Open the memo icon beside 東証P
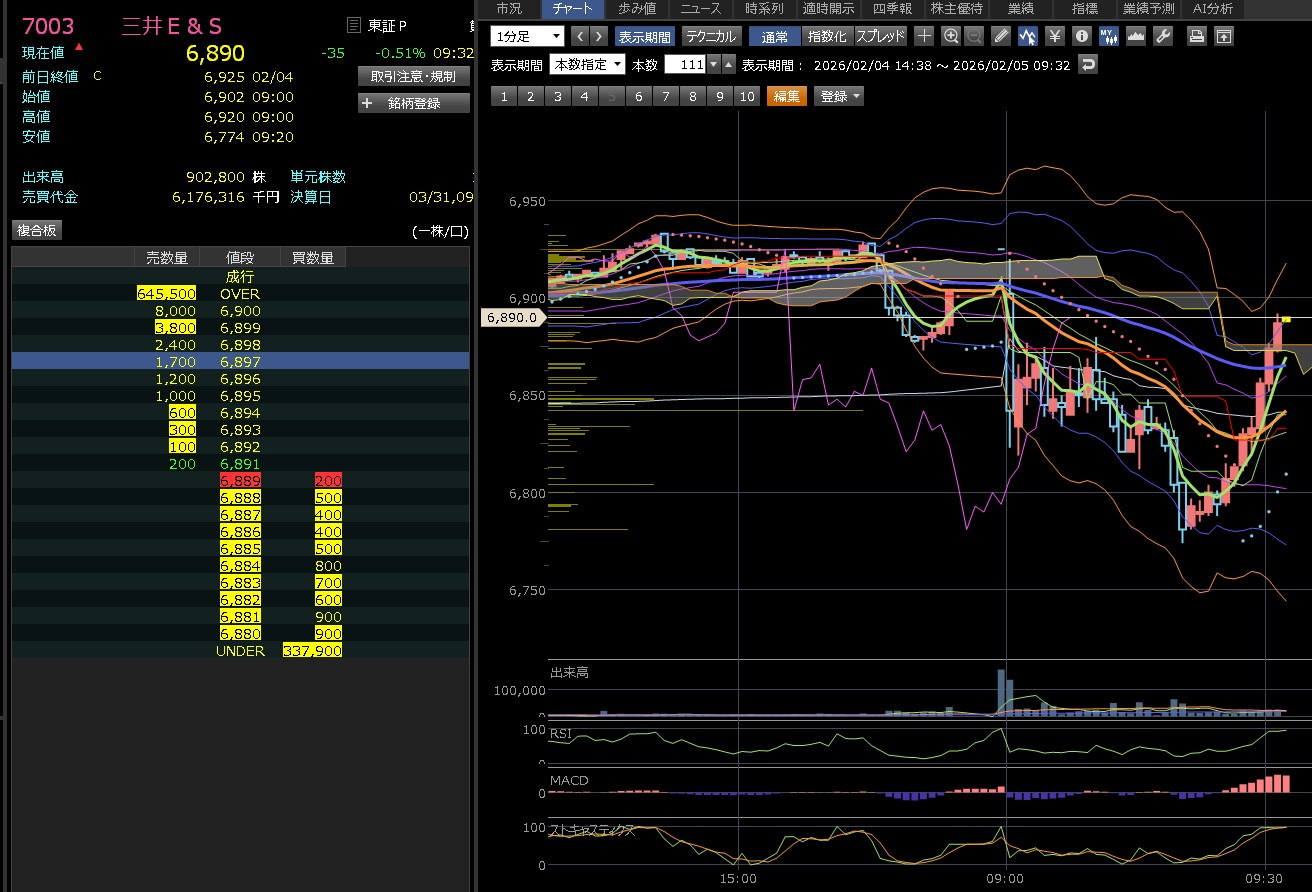 pos(352,26)
